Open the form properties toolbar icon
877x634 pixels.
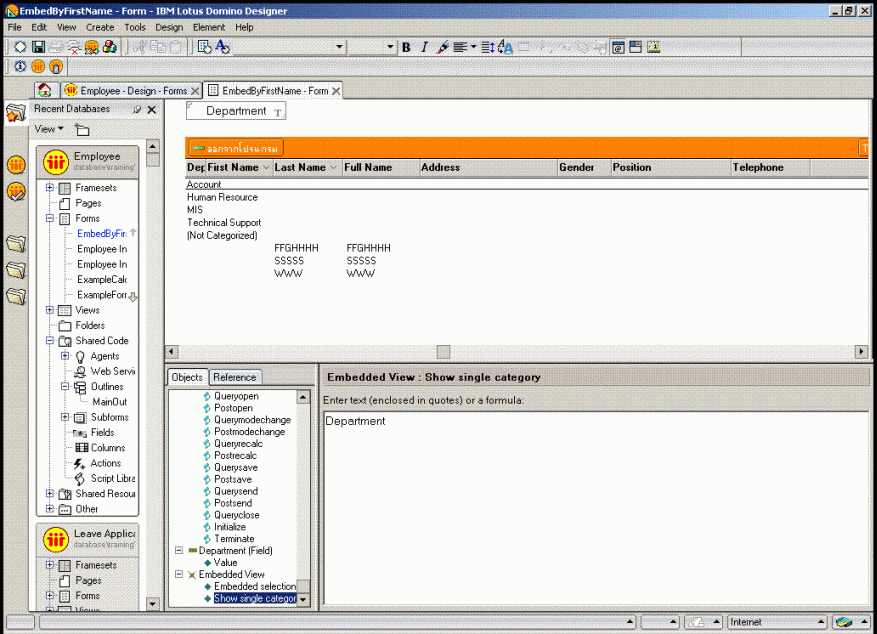pyautogui.click(x=205, y=48)
